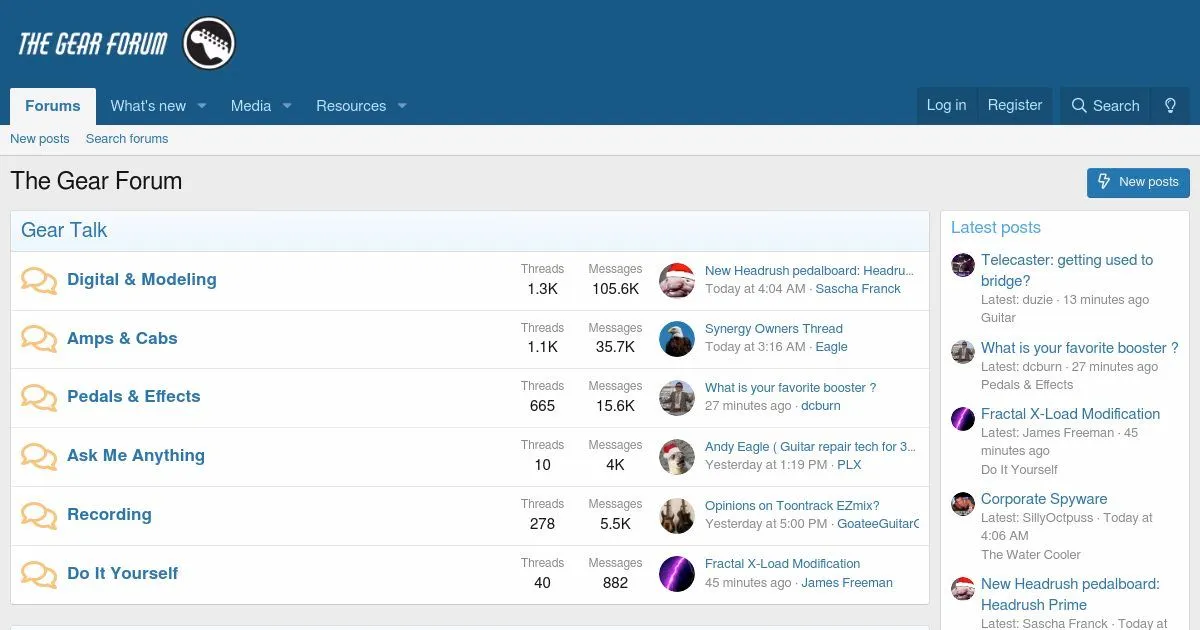Click the Register button

click(x=1015, y=105)
